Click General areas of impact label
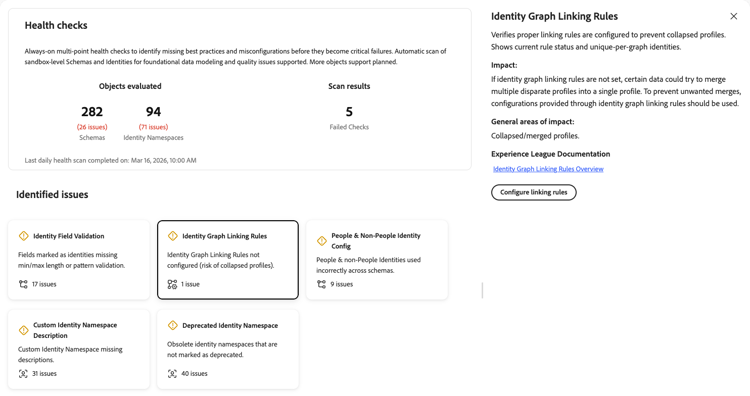This screenshot has height=396, width=750. point(532,121)
